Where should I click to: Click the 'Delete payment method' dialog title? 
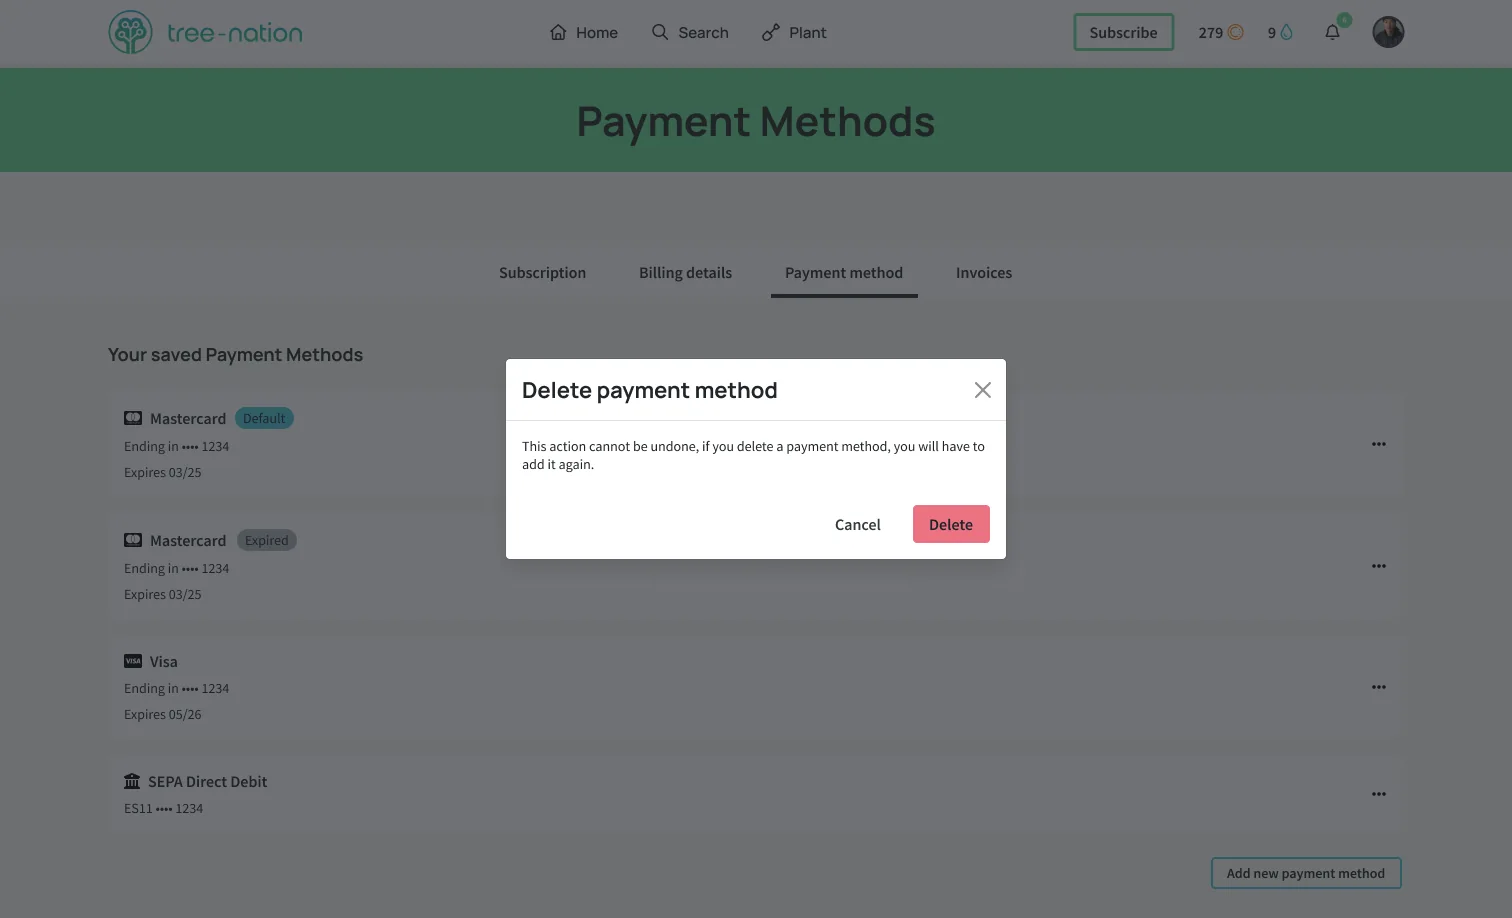coord(649,390)
